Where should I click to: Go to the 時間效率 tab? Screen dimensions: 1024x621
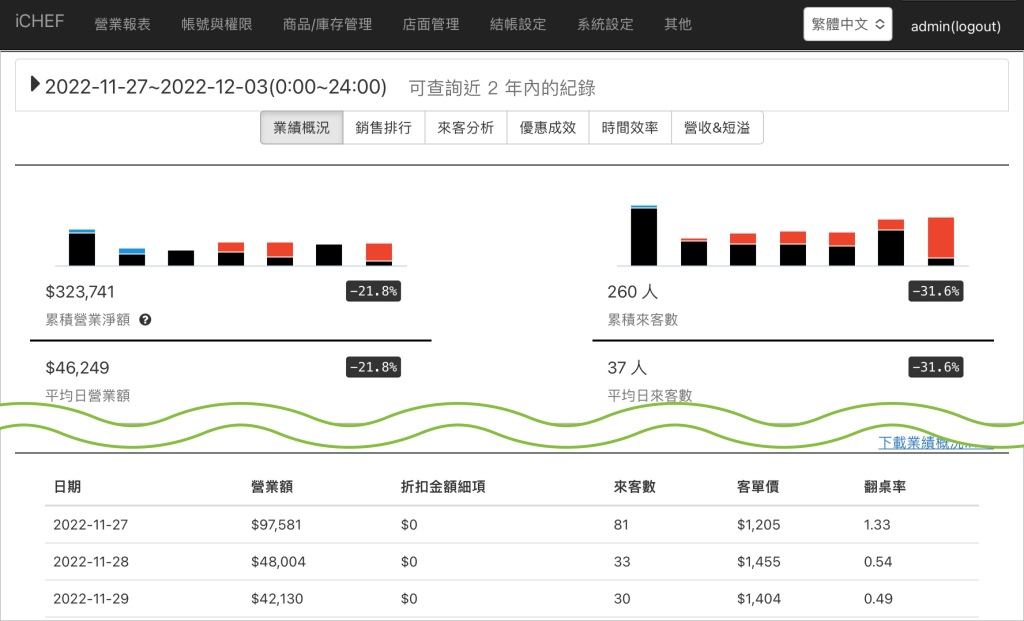pyautogui.click(x=630, y=128)
